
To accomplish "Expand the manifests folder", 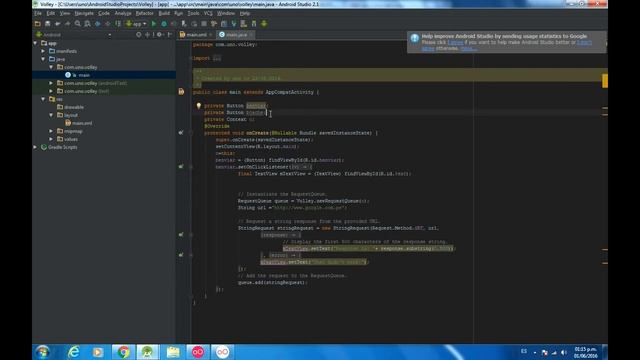I will (43, 51).
